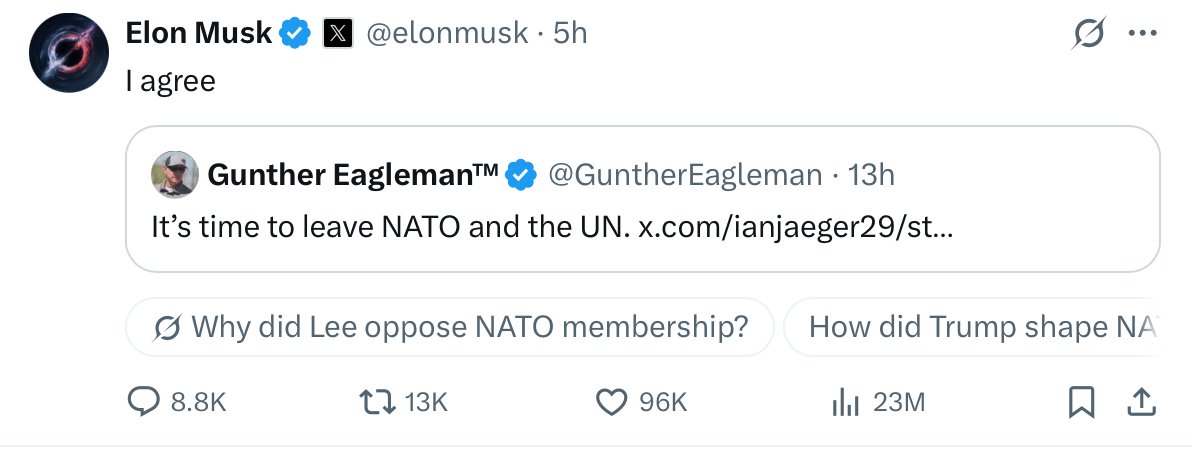Viewport: 1192px width, 452px height.
Task: Open the three-dot more options menu
Action: click(x=1140, y=34)
